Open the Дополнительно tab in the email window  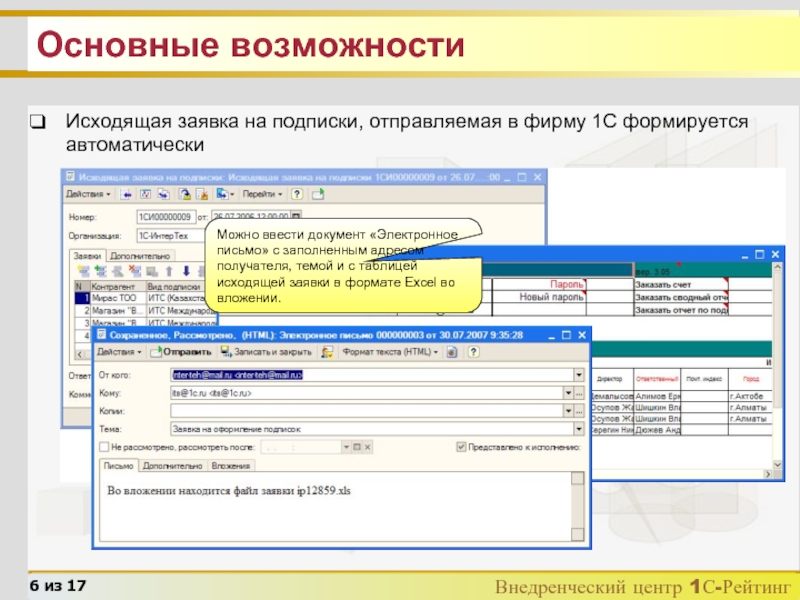172,466
